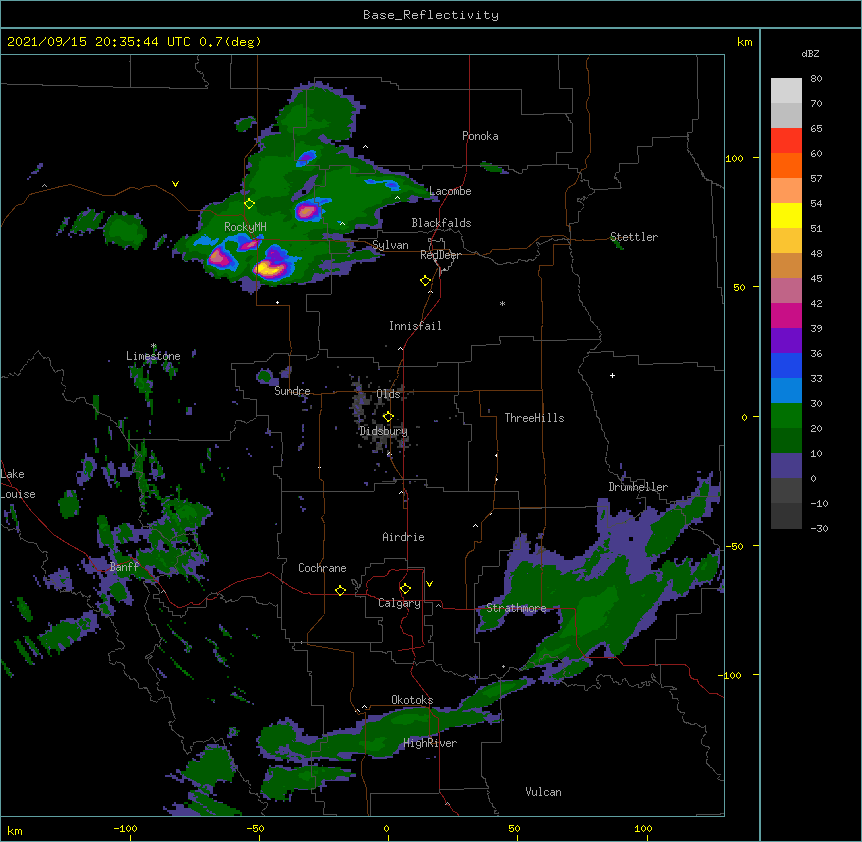Click the Cochrane label
862x842 pixels.
tap(322, 568)
